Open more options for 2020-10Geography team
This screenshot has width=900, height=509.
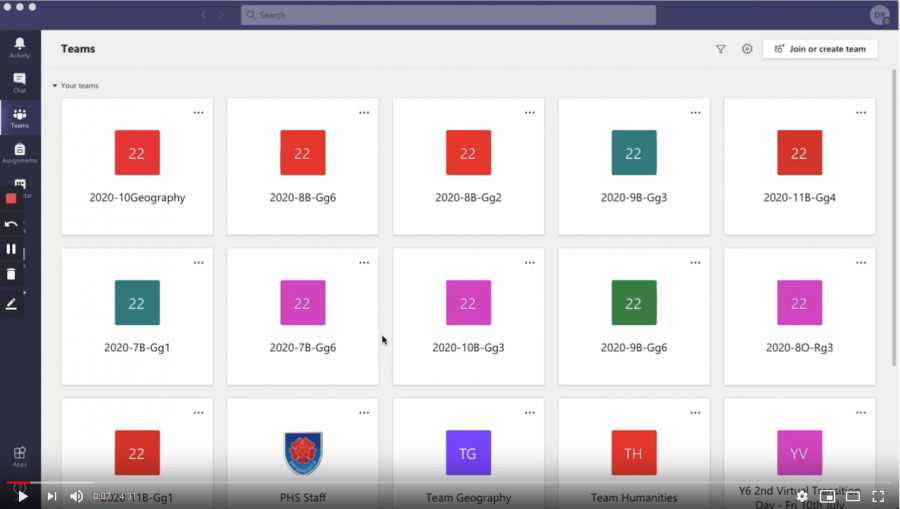click(198, 113)
